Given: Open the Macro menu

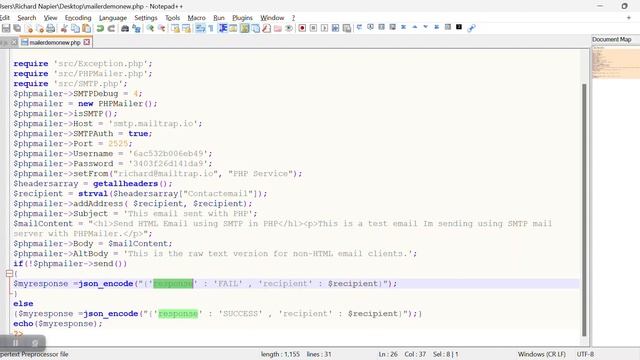Looking at the screenshot, I should [196, 18].
